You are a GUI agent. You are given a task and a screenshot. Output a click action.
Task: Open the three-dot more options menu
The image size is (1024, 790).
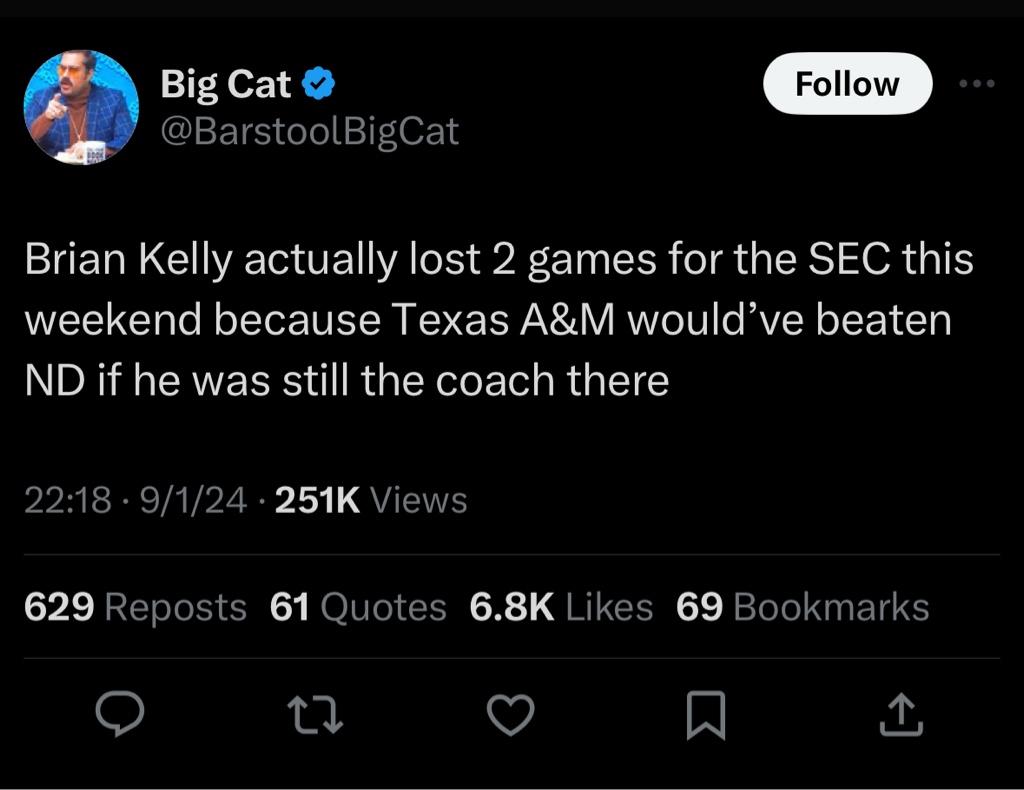(x=976, y=84)
